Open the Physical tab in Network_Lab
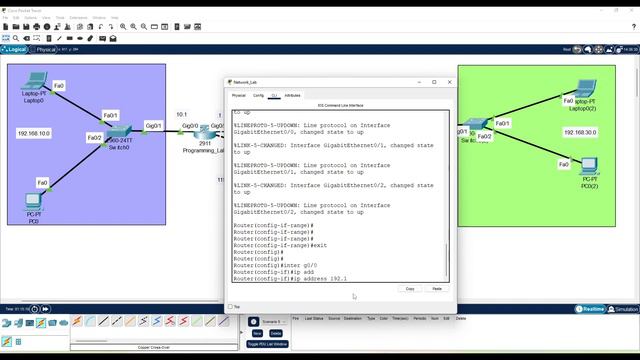The image size is (640, 360). [239, 96]
